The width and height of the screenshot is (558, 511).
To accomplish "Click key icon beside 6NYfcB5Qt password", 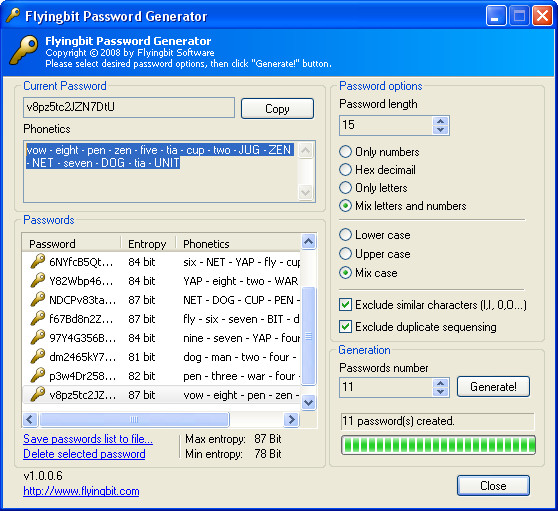I will [x=37, y=262].
